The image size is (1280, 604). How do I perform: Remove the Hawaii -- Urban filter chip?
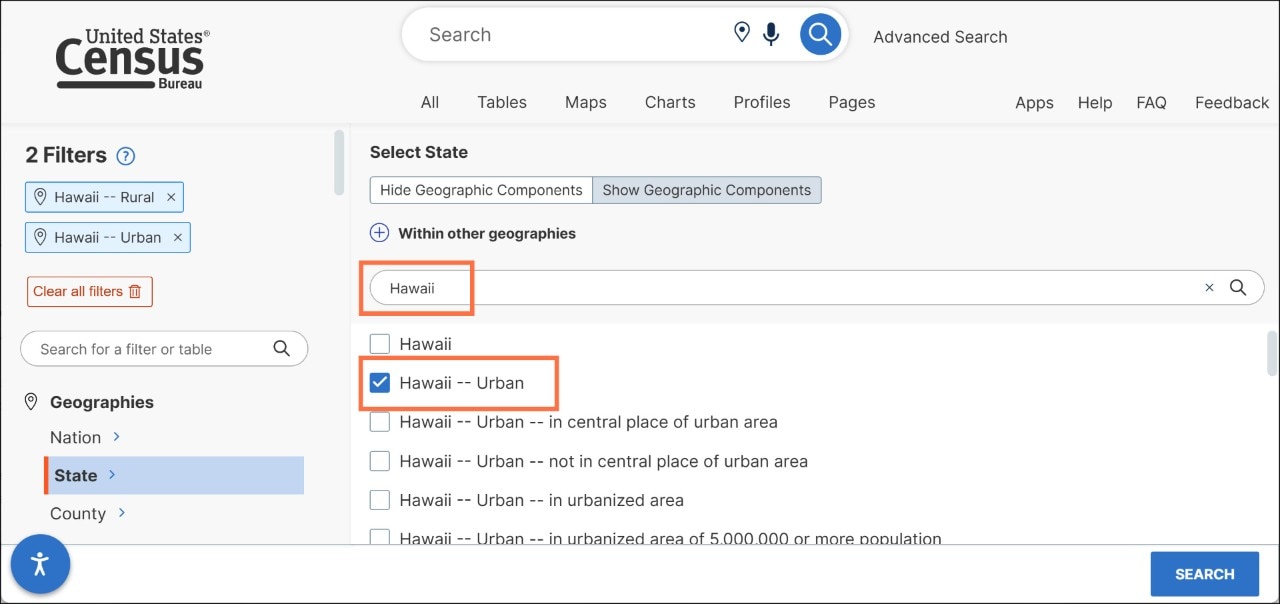(178, 237)
